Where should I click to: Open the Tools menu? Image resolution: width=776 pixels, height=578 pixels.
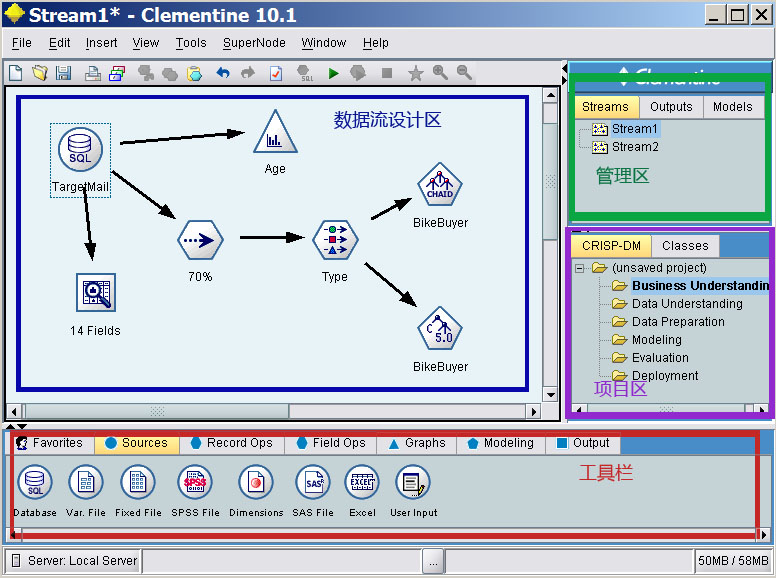191,43
